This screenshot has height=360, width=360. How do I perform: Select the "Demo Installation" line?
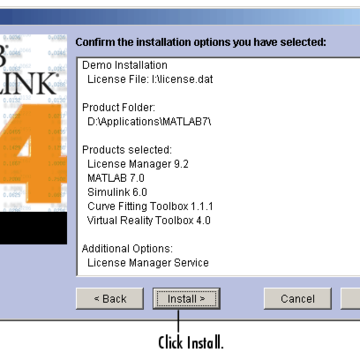[x=125, y=65]
